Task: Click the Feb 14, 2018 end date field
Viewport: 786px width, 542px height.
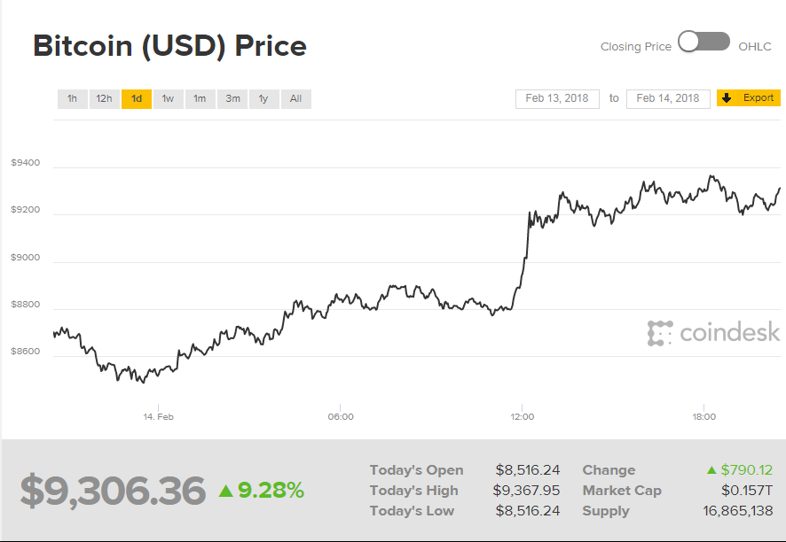Action: (x=668, y=98)
